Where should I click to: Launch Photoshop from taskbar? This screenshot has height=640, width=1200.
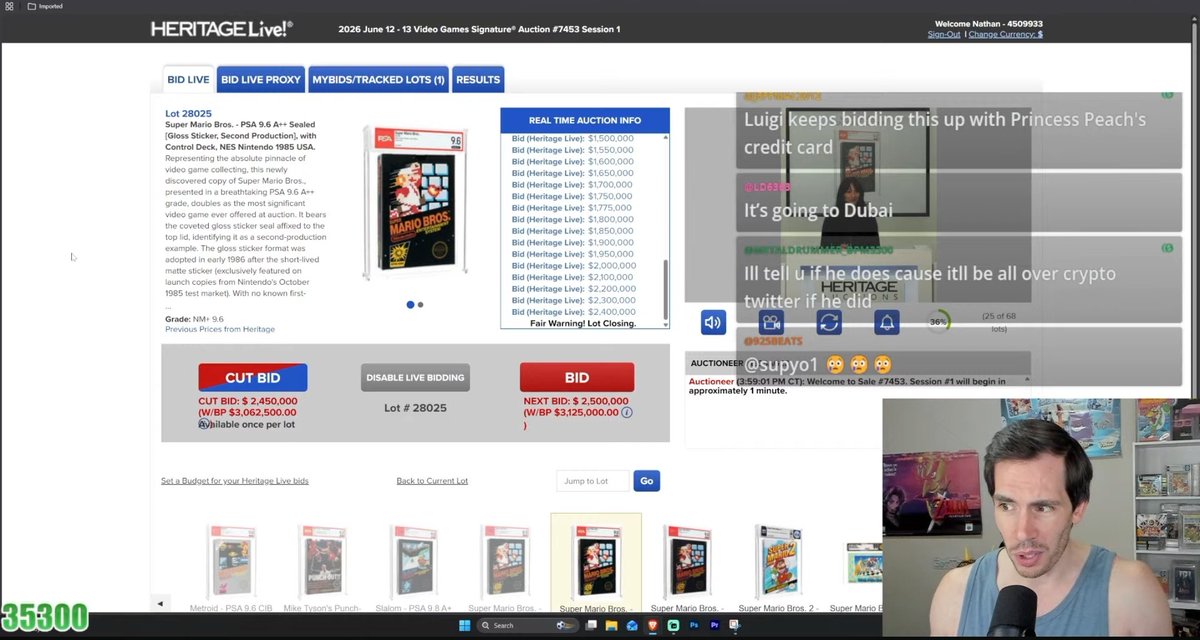click(695, 626)
